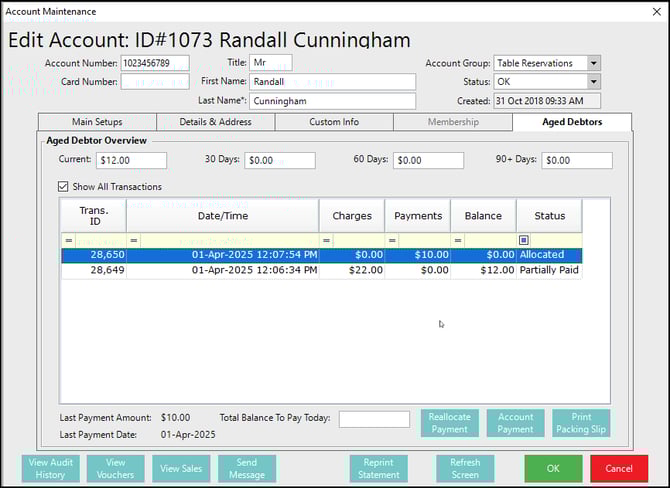This screenshot has width=670, height=488.
Task: Click the green OK button
Action: [553, 468]
